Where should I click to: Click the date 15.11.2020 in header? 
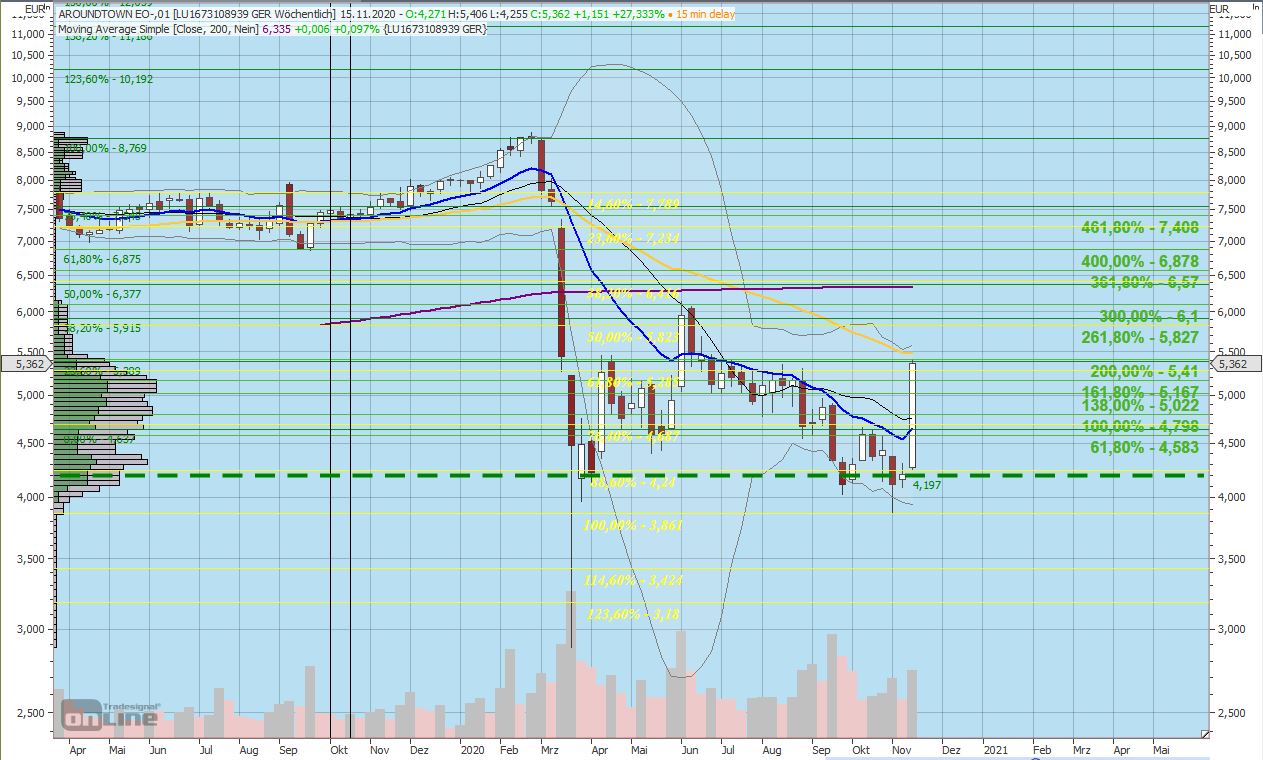[x=370, y=14]
